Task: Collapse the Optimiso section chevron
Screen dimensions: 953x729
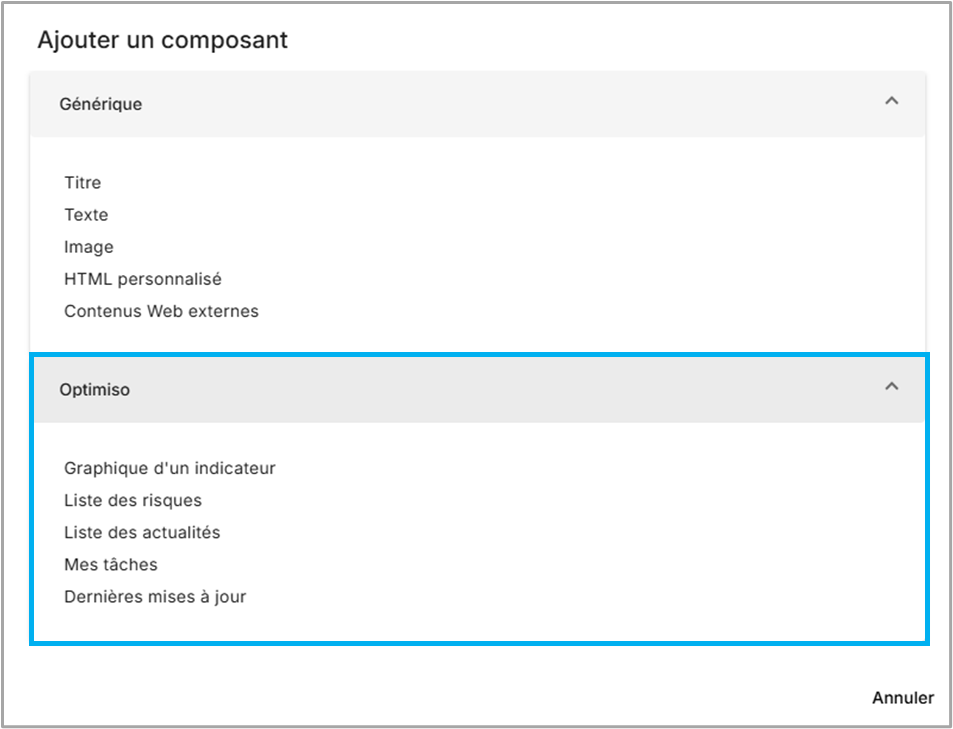Action: tap(892, 387)
